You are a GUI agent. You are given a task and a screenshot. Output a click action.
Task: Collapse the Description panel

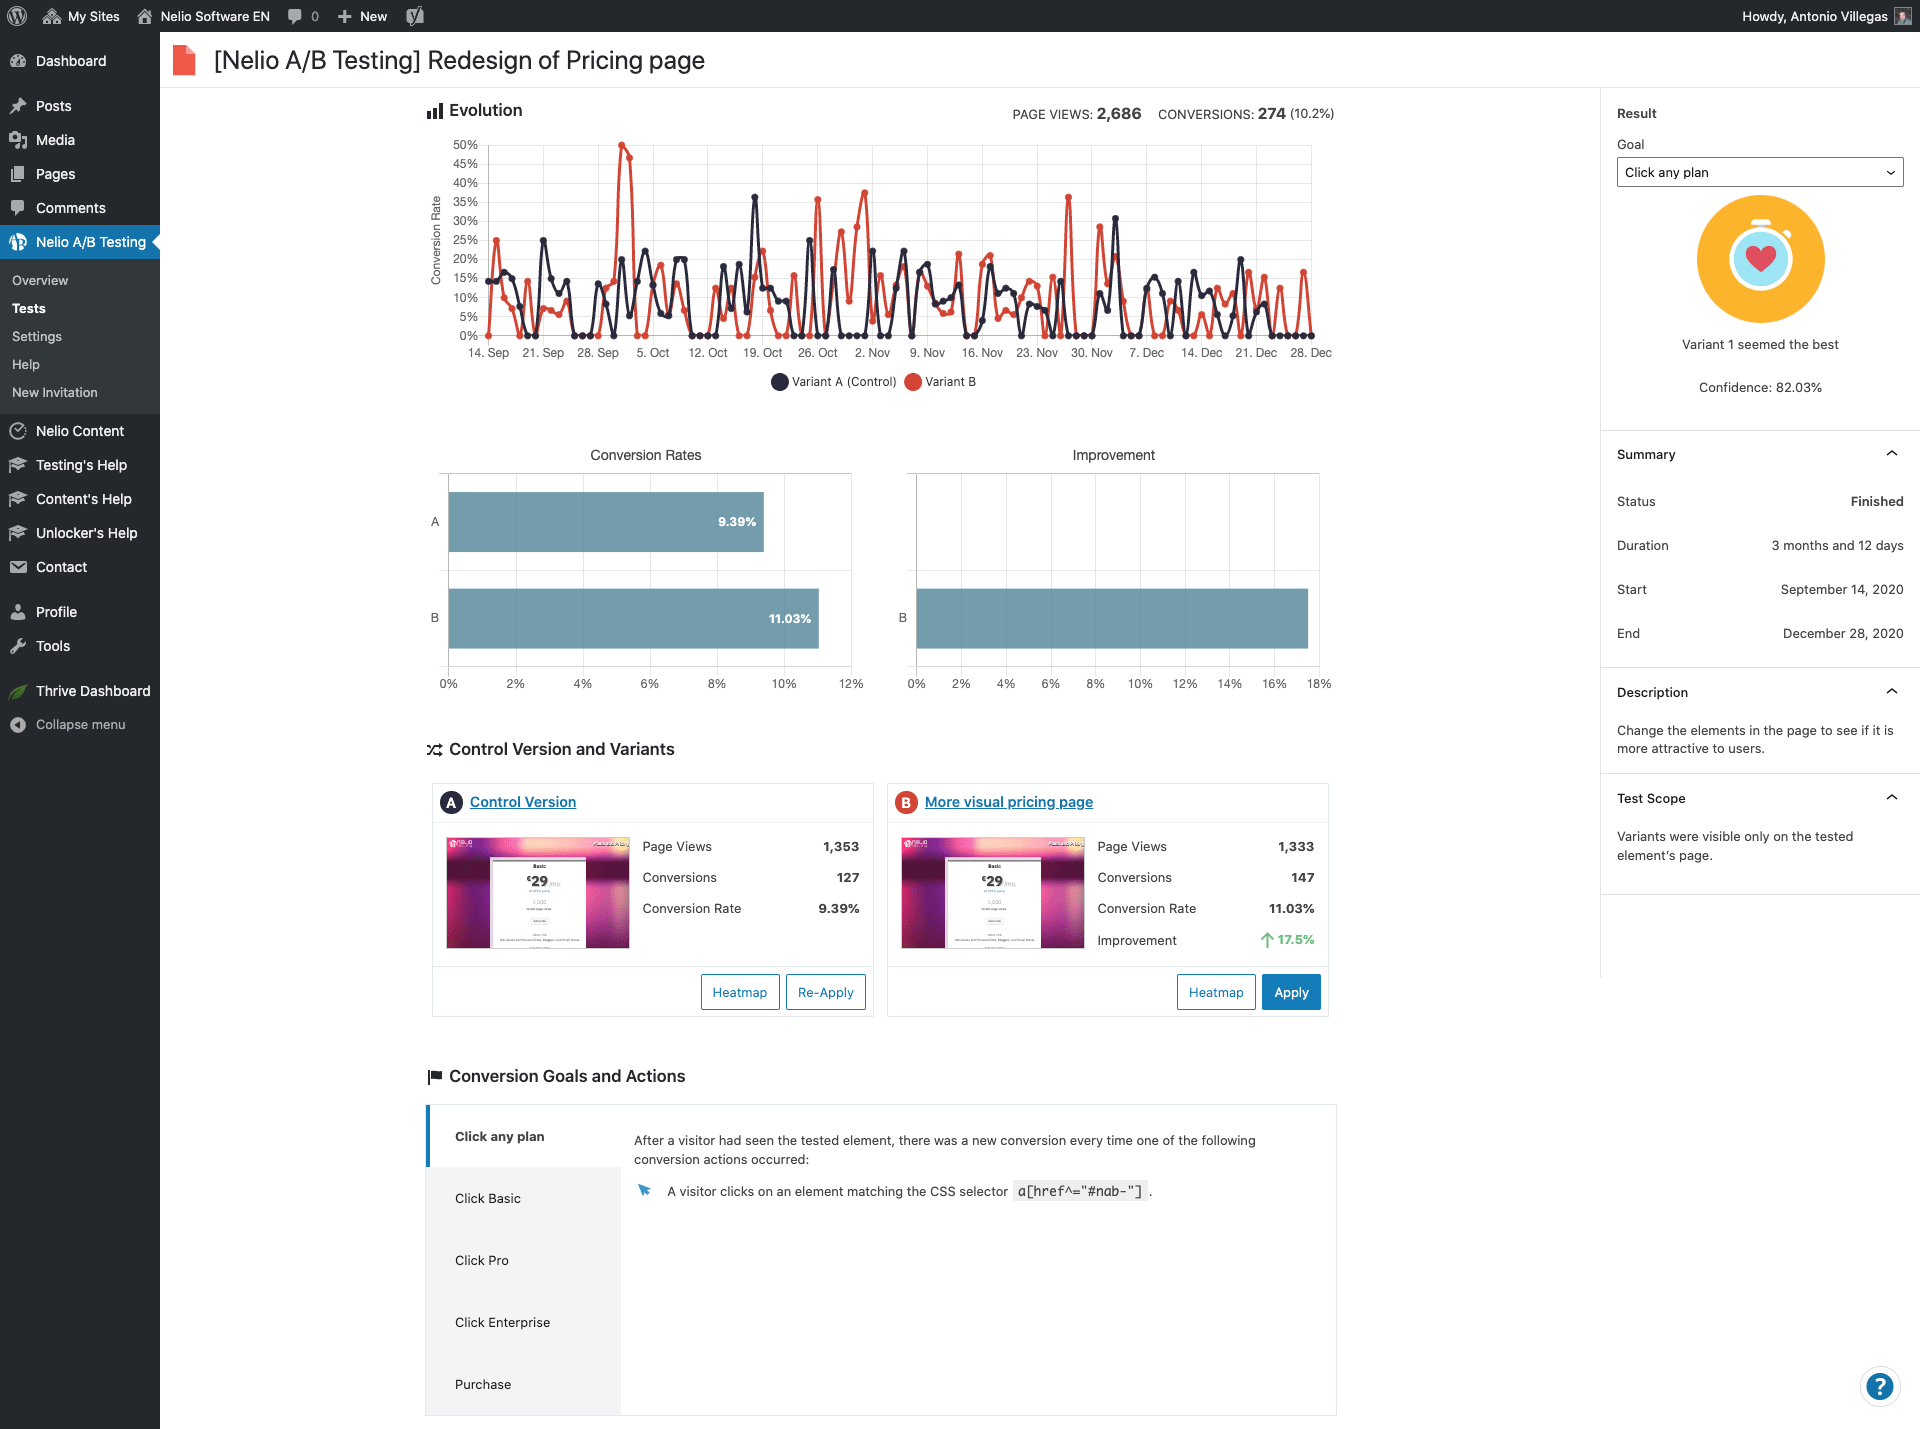click(x=1891, y=692)
